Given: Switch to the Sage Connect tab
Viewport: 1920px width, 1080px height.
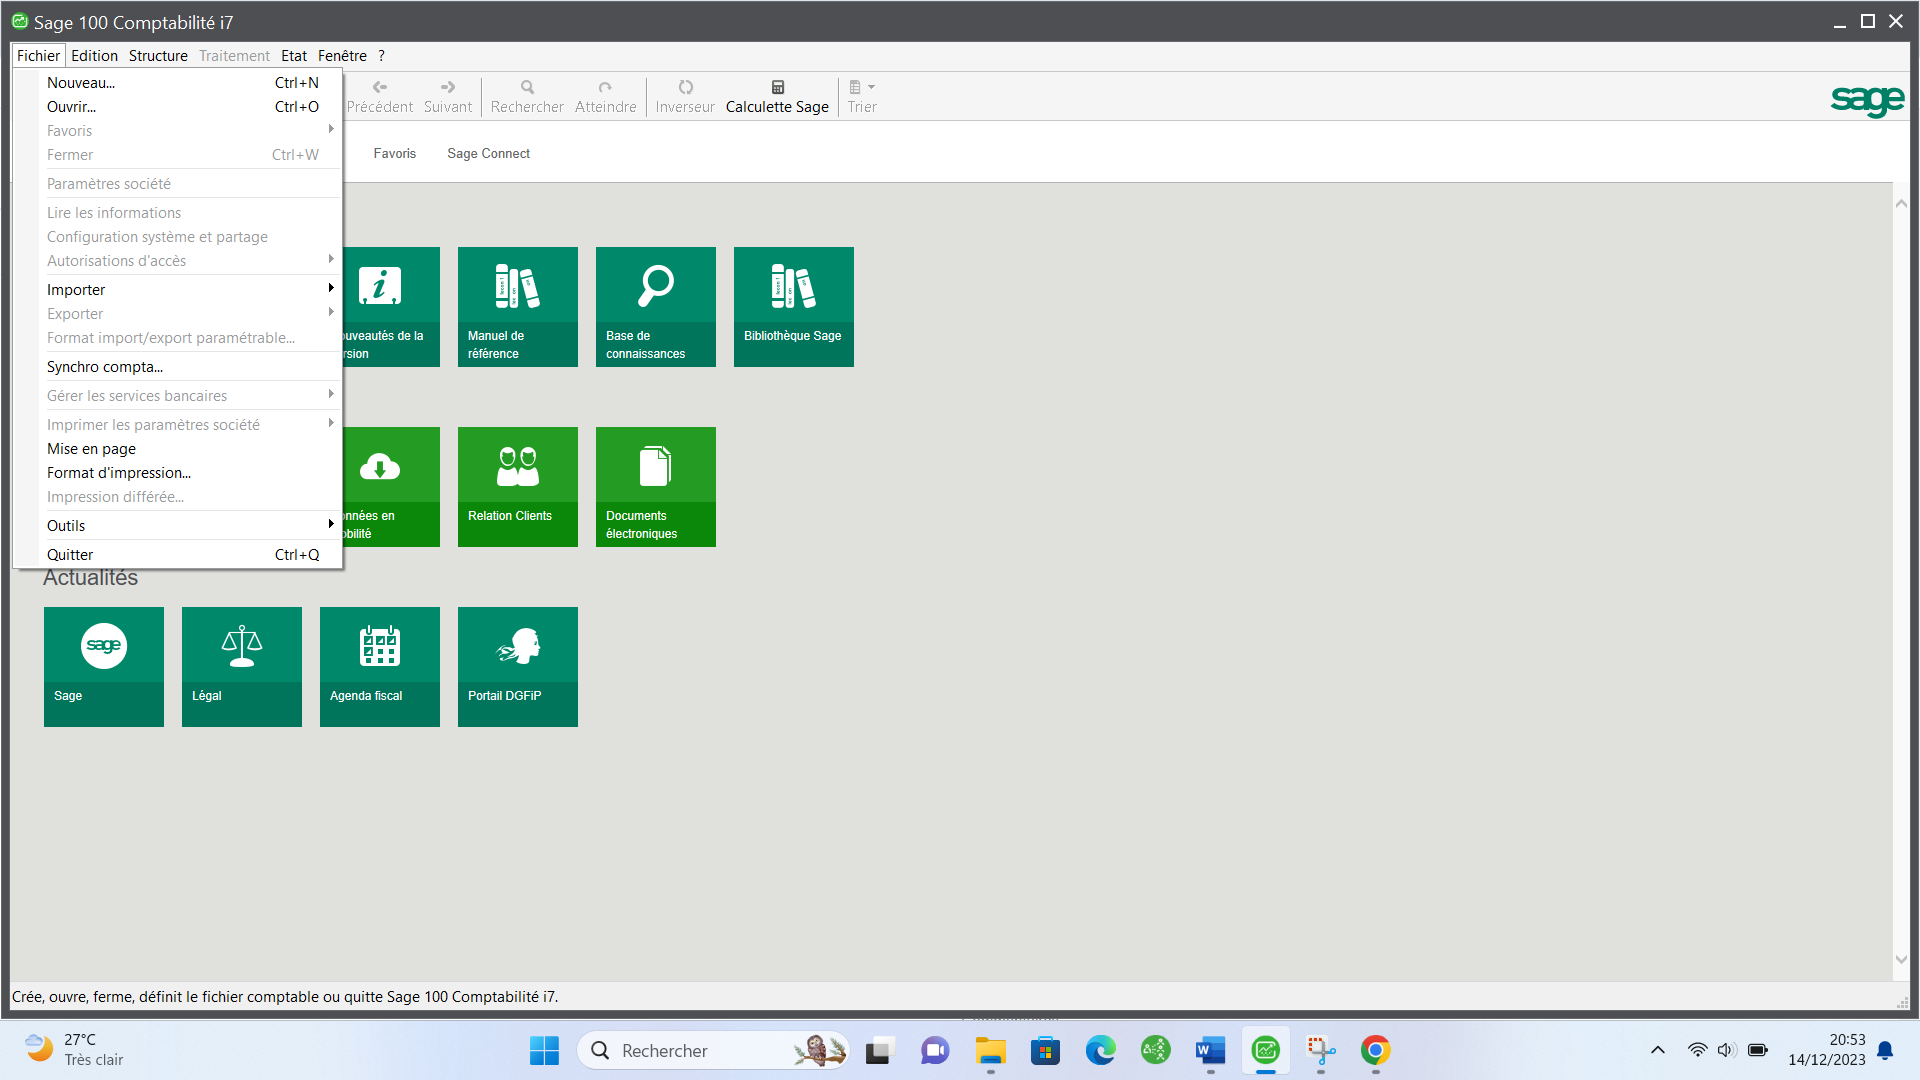Looking at the screenshot, I should pyautogui.click(x=488, y=153).
